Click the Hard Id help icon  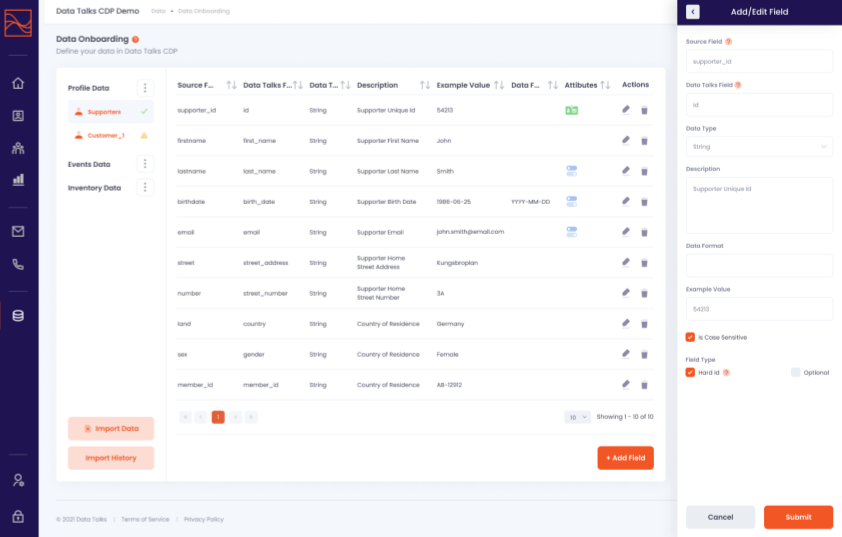[x=726, y=373]
